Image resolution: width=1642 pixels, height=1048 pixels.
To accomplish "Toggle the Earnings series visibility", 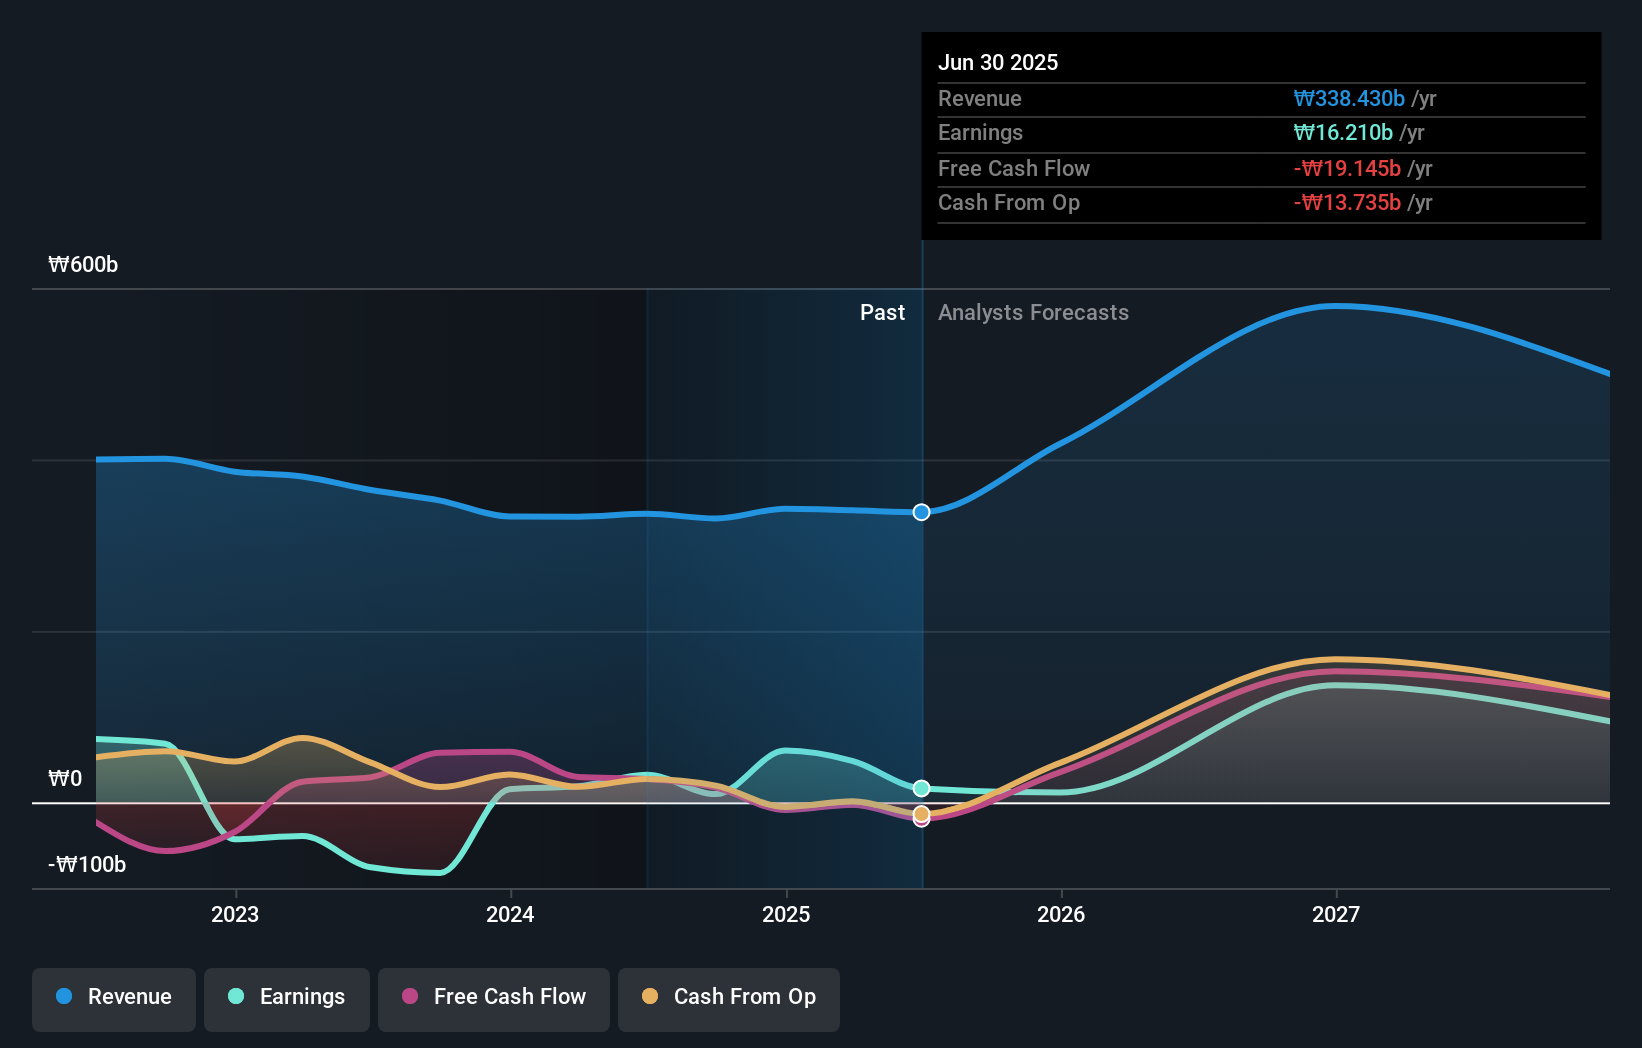I will [287, 997].
